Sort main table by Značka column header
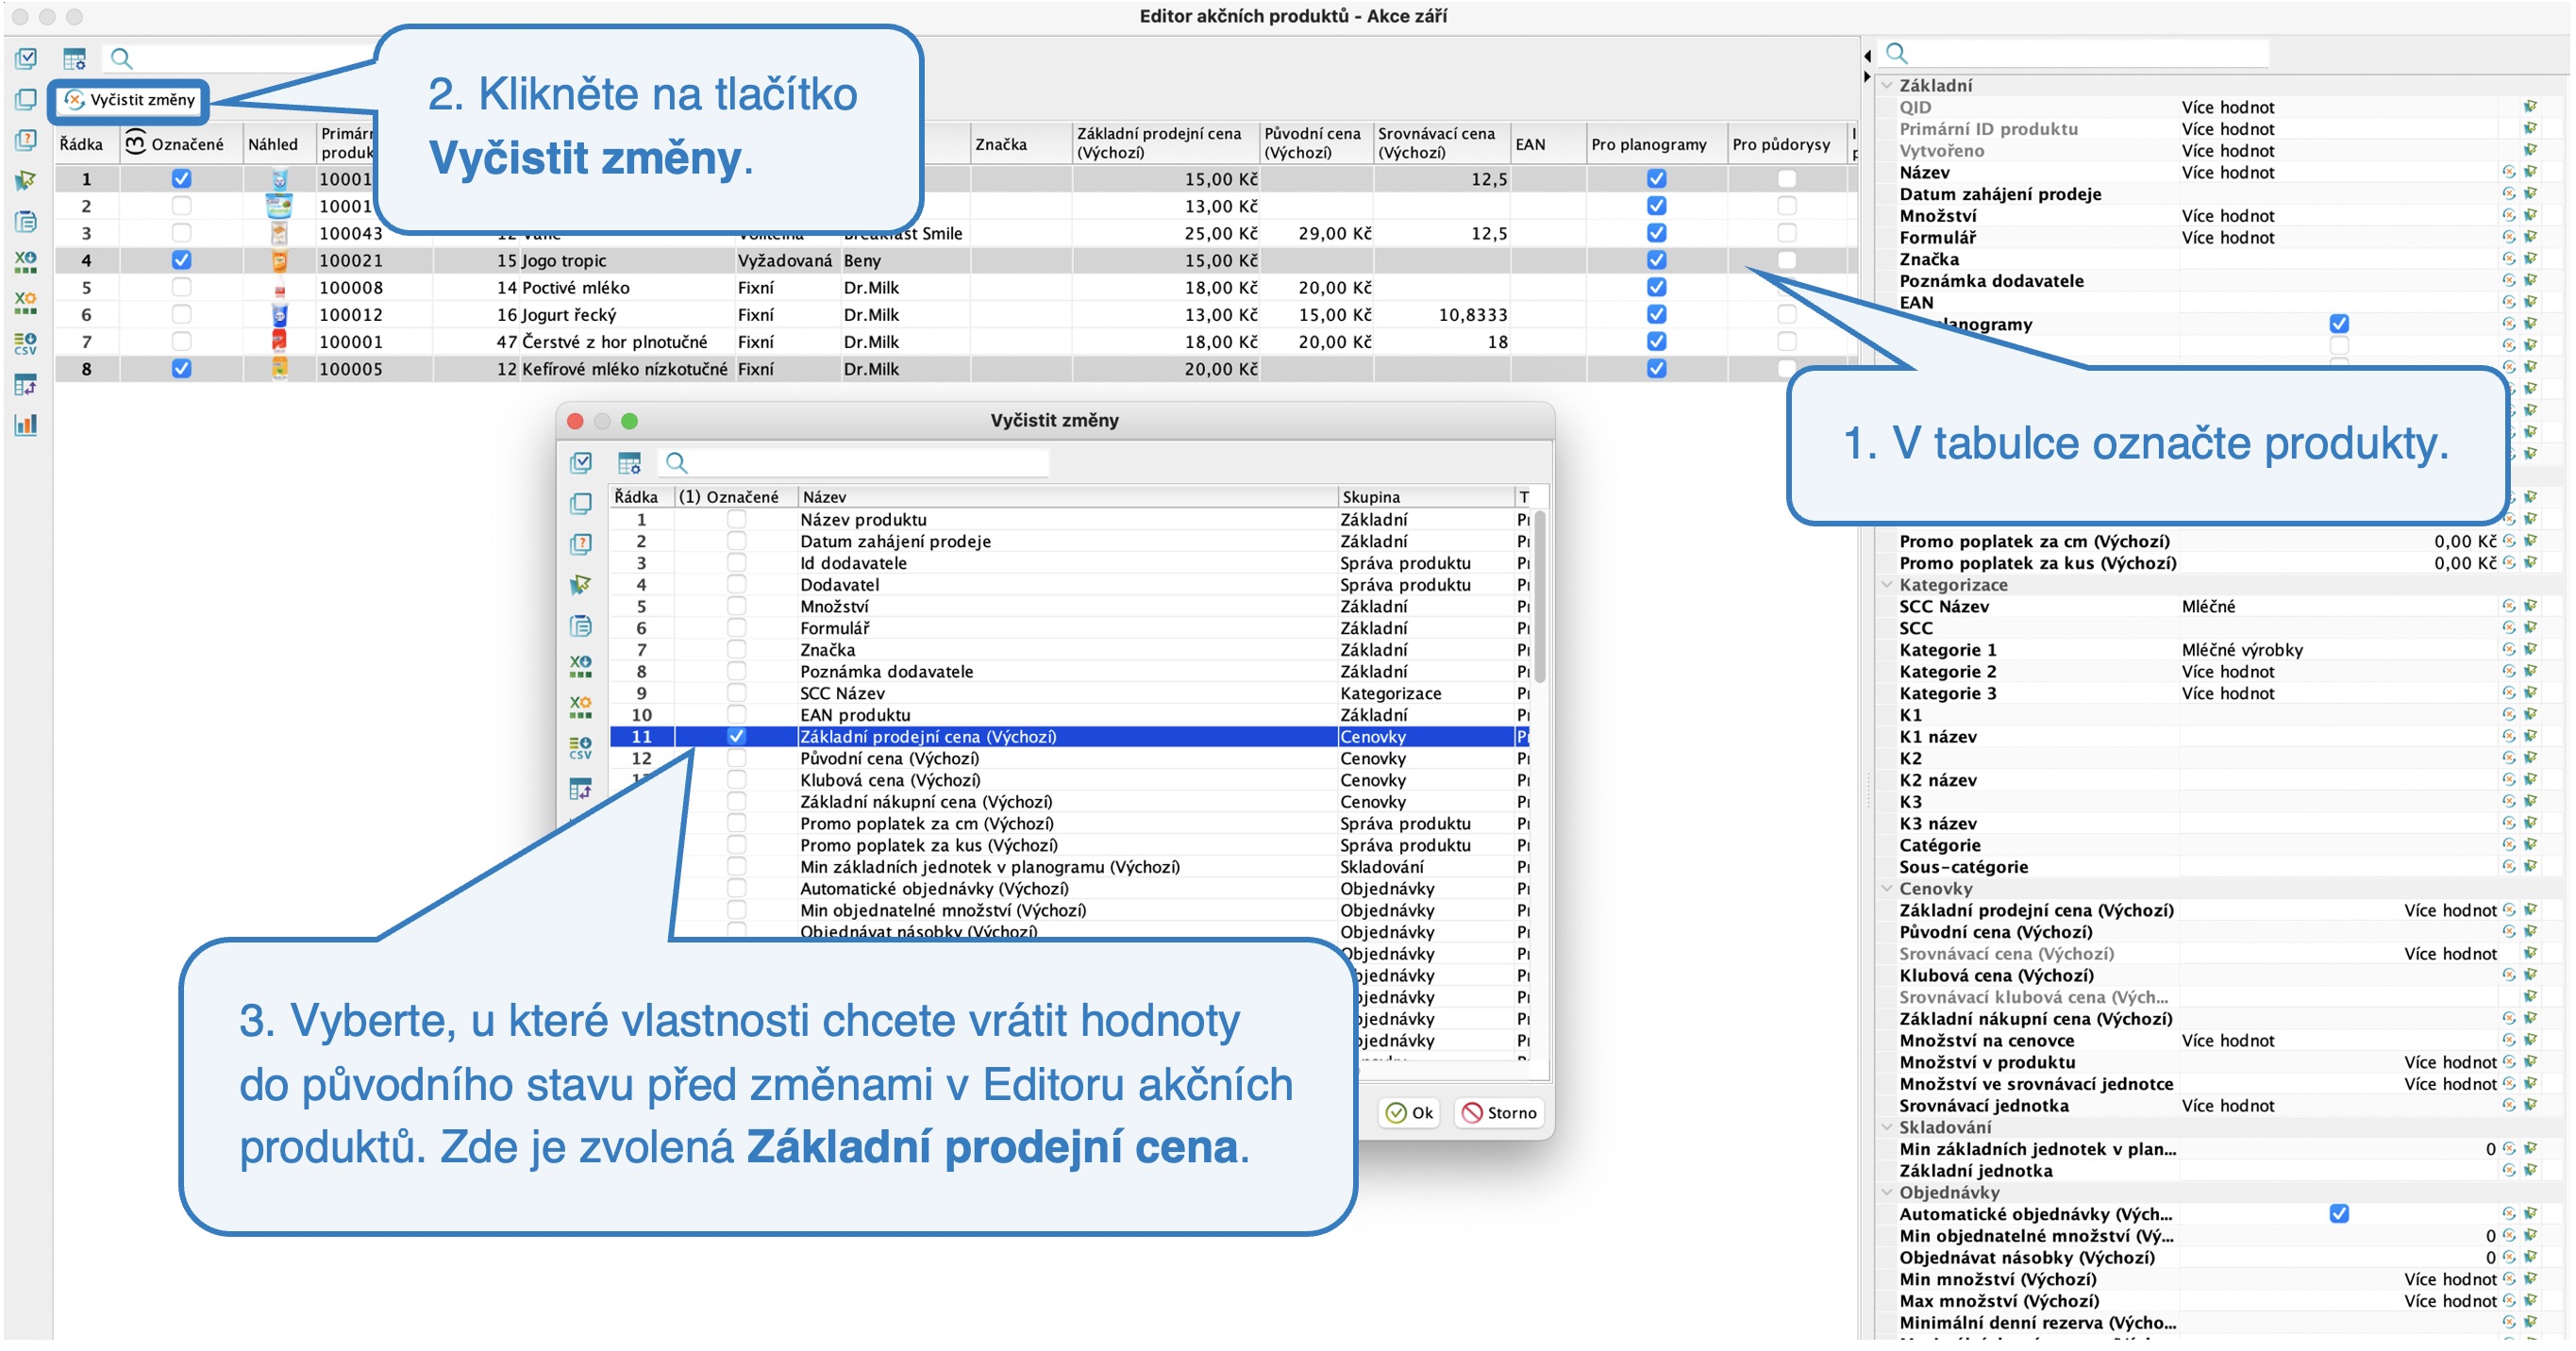 pos(1020,144)
